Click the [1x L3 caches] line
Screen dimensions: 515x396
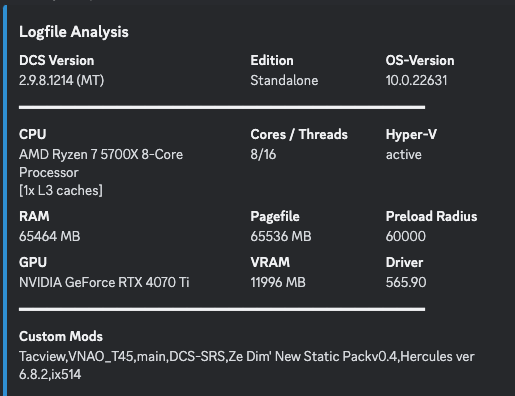61,190
